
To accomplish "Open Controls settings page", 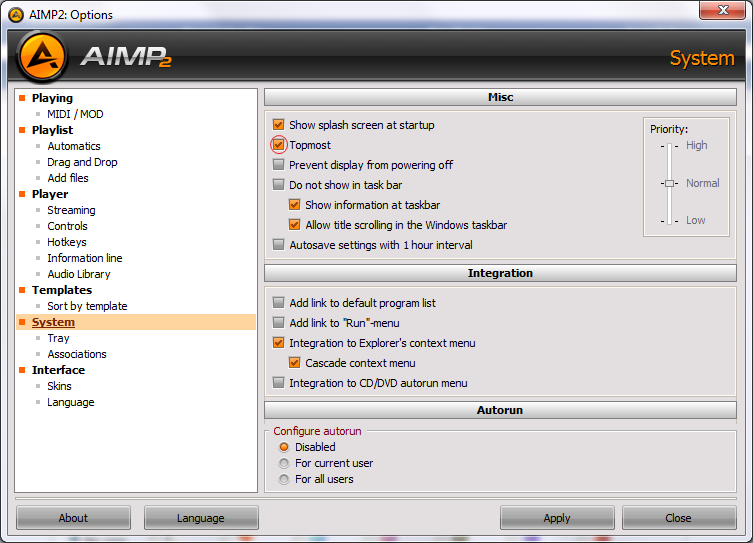I will coord(67,226).
